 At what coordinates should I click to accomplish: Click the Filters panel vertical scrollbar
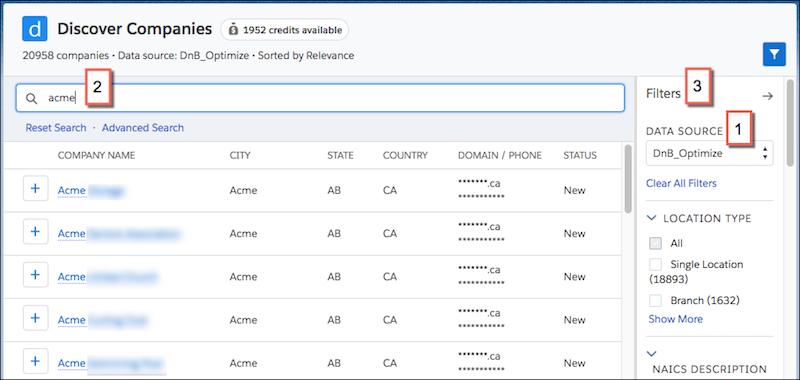(790, 122)
